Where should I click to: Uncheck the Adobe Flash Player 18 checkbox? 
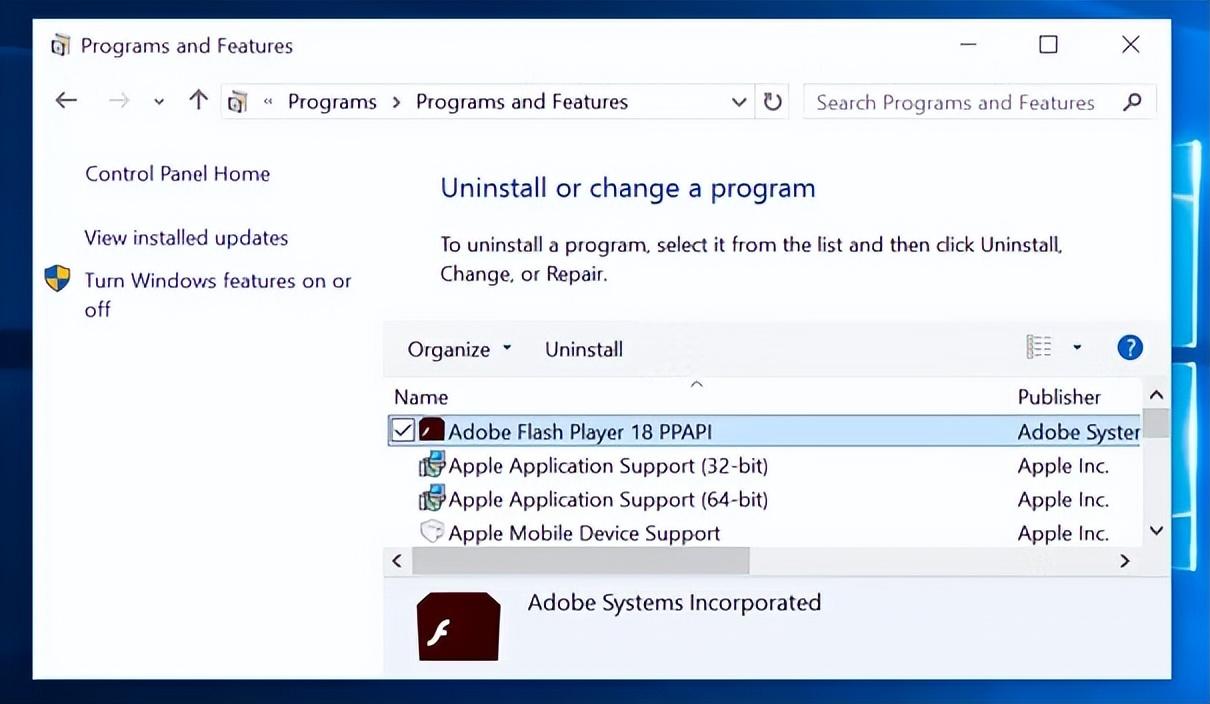coord(403,431)
